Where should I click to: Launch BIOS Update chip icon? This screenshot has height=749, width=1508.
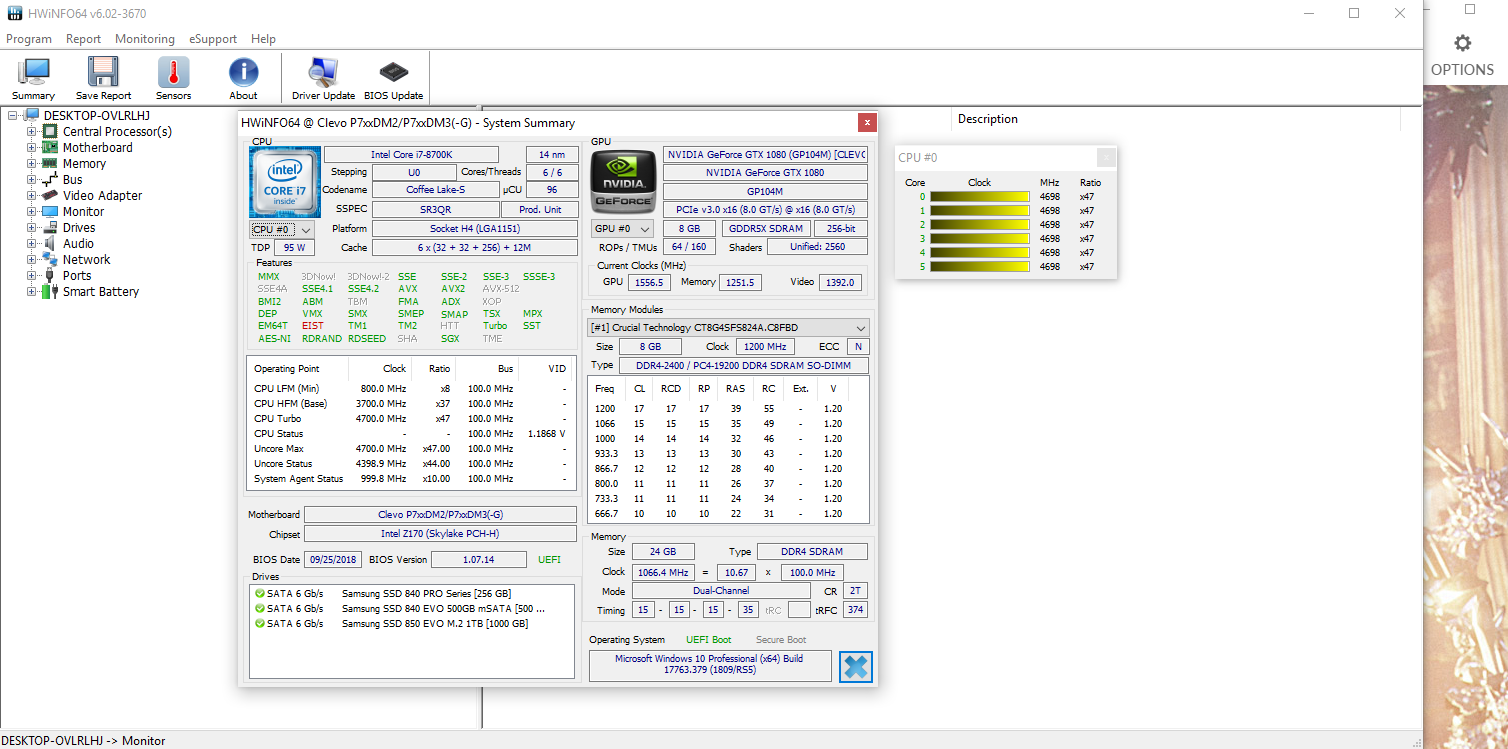tap(393, 72)
